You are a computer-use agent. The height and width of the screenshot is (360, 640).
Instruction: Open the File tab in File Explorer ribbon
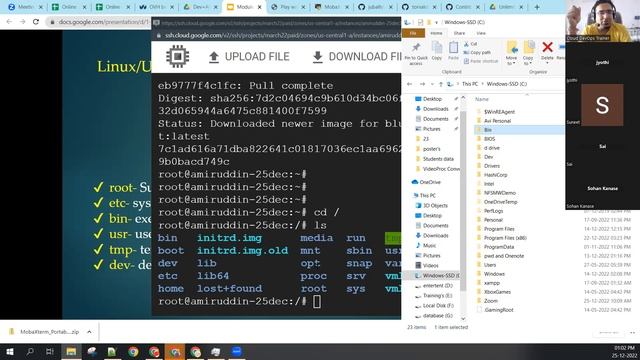click(413, 33)
